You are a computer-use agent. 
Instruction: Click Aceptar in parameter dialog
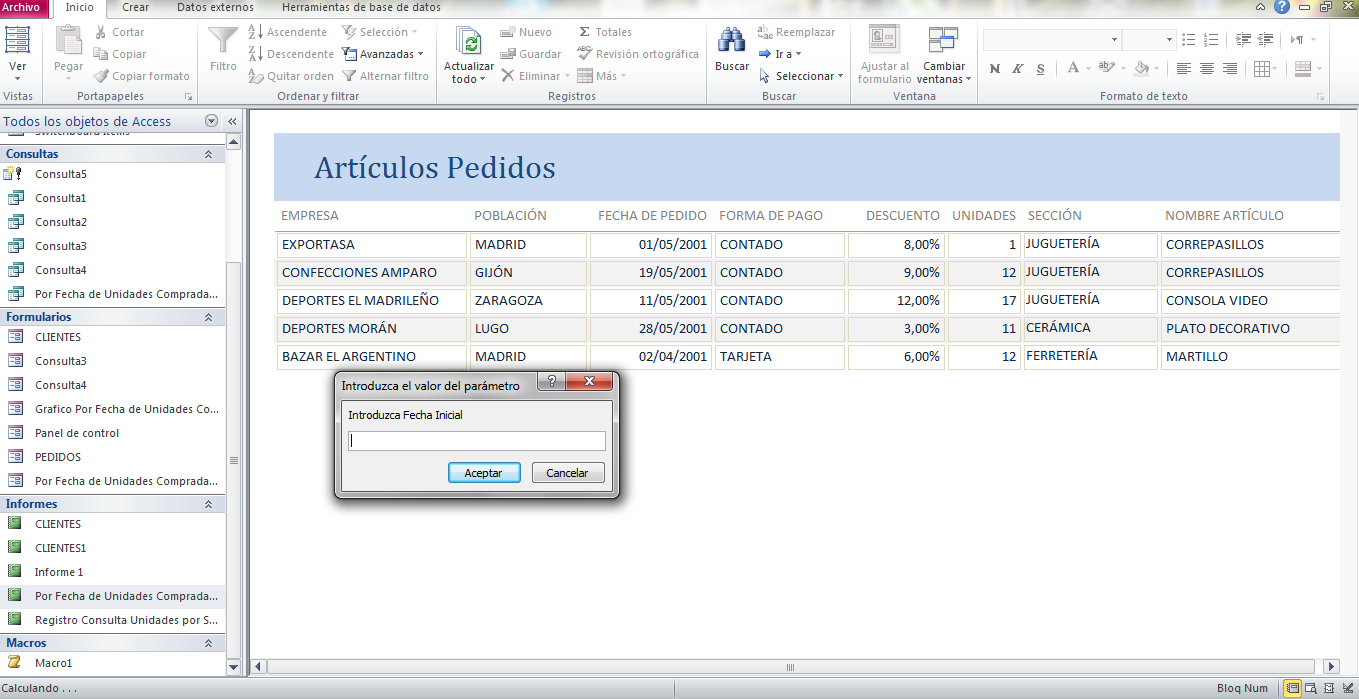point(484,473)
